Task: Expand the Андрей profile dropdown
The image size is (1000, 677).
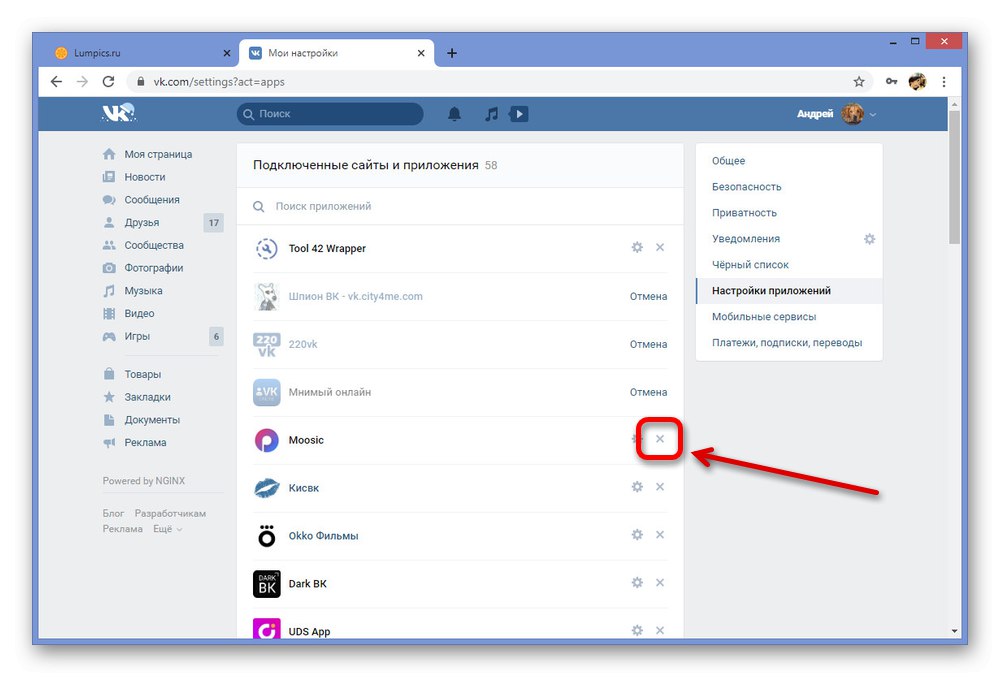Action: [873, 115]
